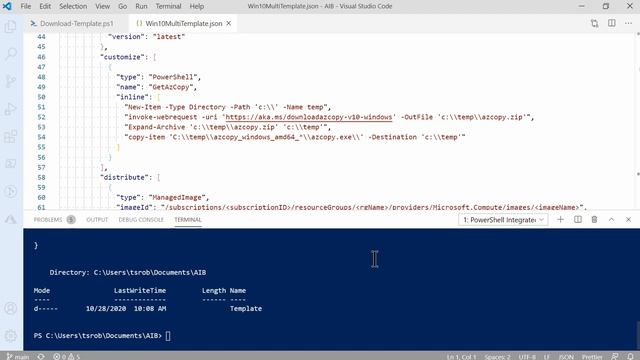
Task: Click Ln 1, Col 1 in status bar
Action: coord(461,357)
